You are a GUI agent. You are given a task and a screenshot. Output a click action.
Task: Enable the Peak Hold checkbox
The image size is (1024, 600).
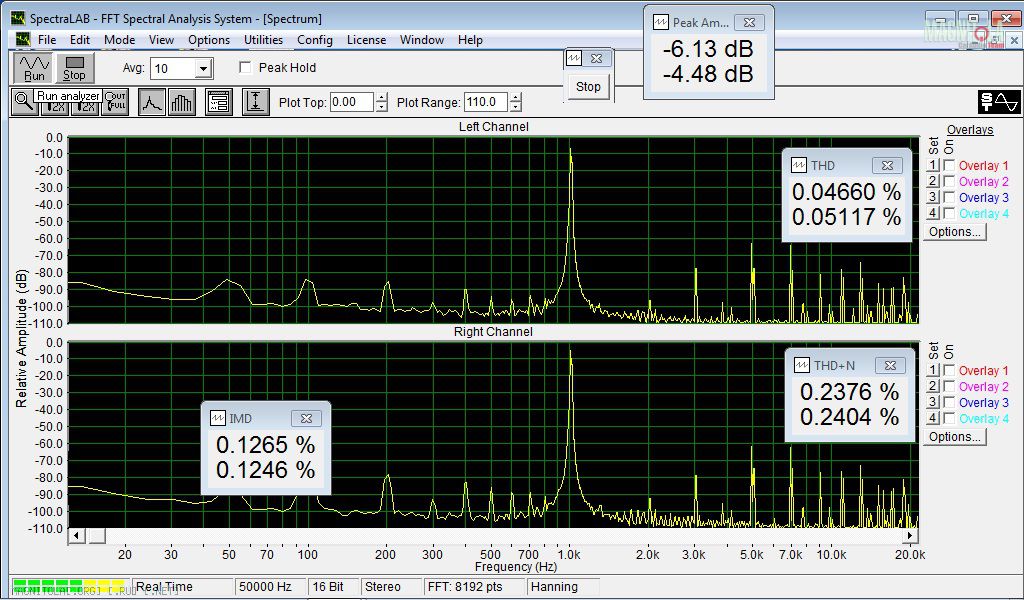point(246,68)
